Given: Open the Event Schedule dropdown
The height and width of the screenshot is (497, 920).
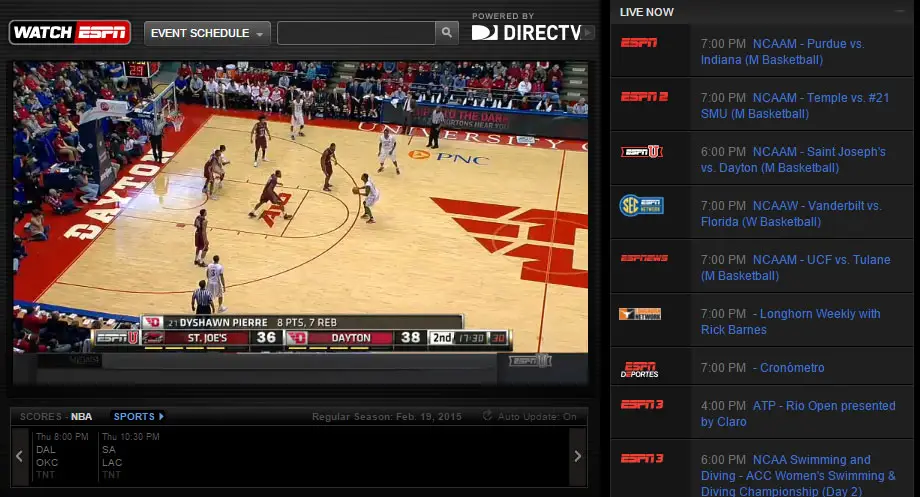Looking at the screenshot, I should coord(207,33).
